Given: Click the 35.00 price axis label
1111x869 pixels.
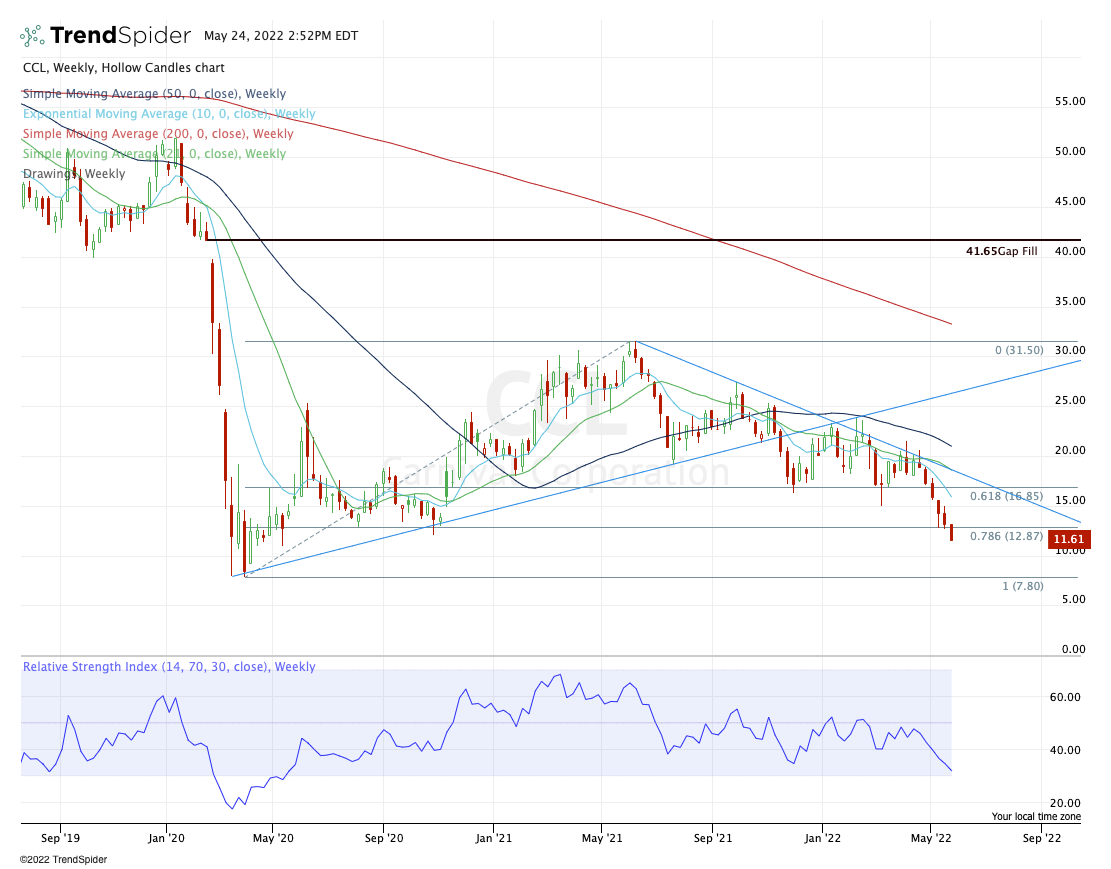Looking at the screenshot, I should [1070, 301].
